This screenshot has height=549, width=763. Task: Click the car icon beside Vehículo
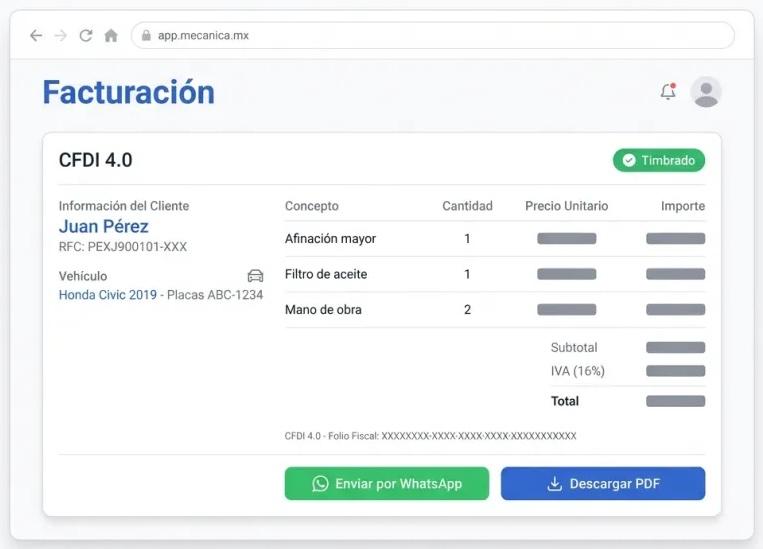(x=255, y=276)
